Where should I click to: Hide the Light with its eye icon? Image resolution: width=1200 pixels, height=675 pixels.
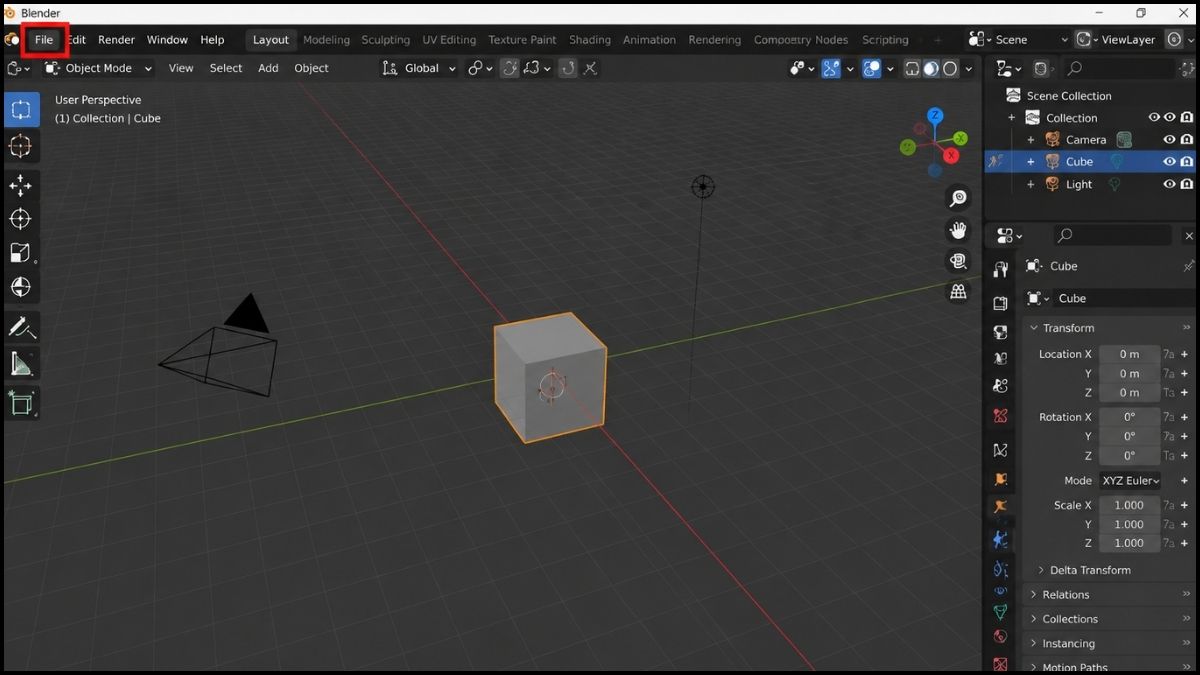point(1169,184)
